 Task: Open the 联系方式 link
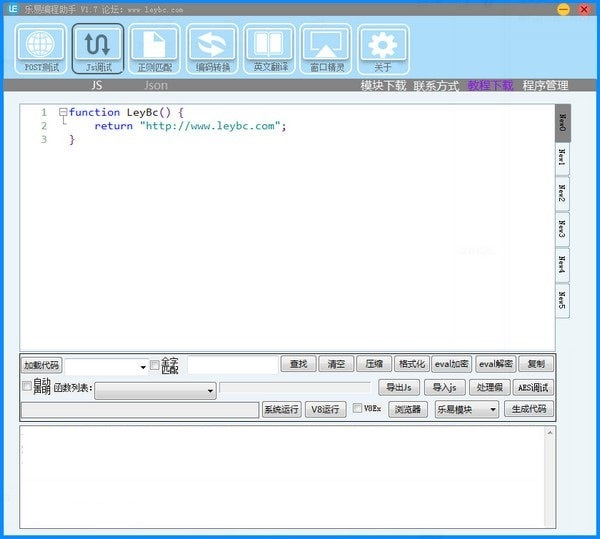(x=436, y=85)
